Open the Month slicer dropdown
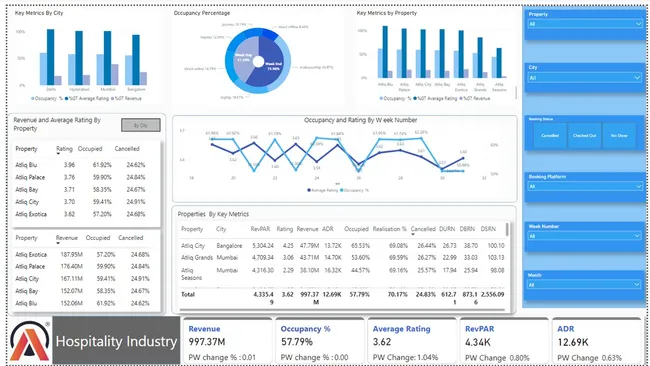Screen dimensions: 650x366 585,285
